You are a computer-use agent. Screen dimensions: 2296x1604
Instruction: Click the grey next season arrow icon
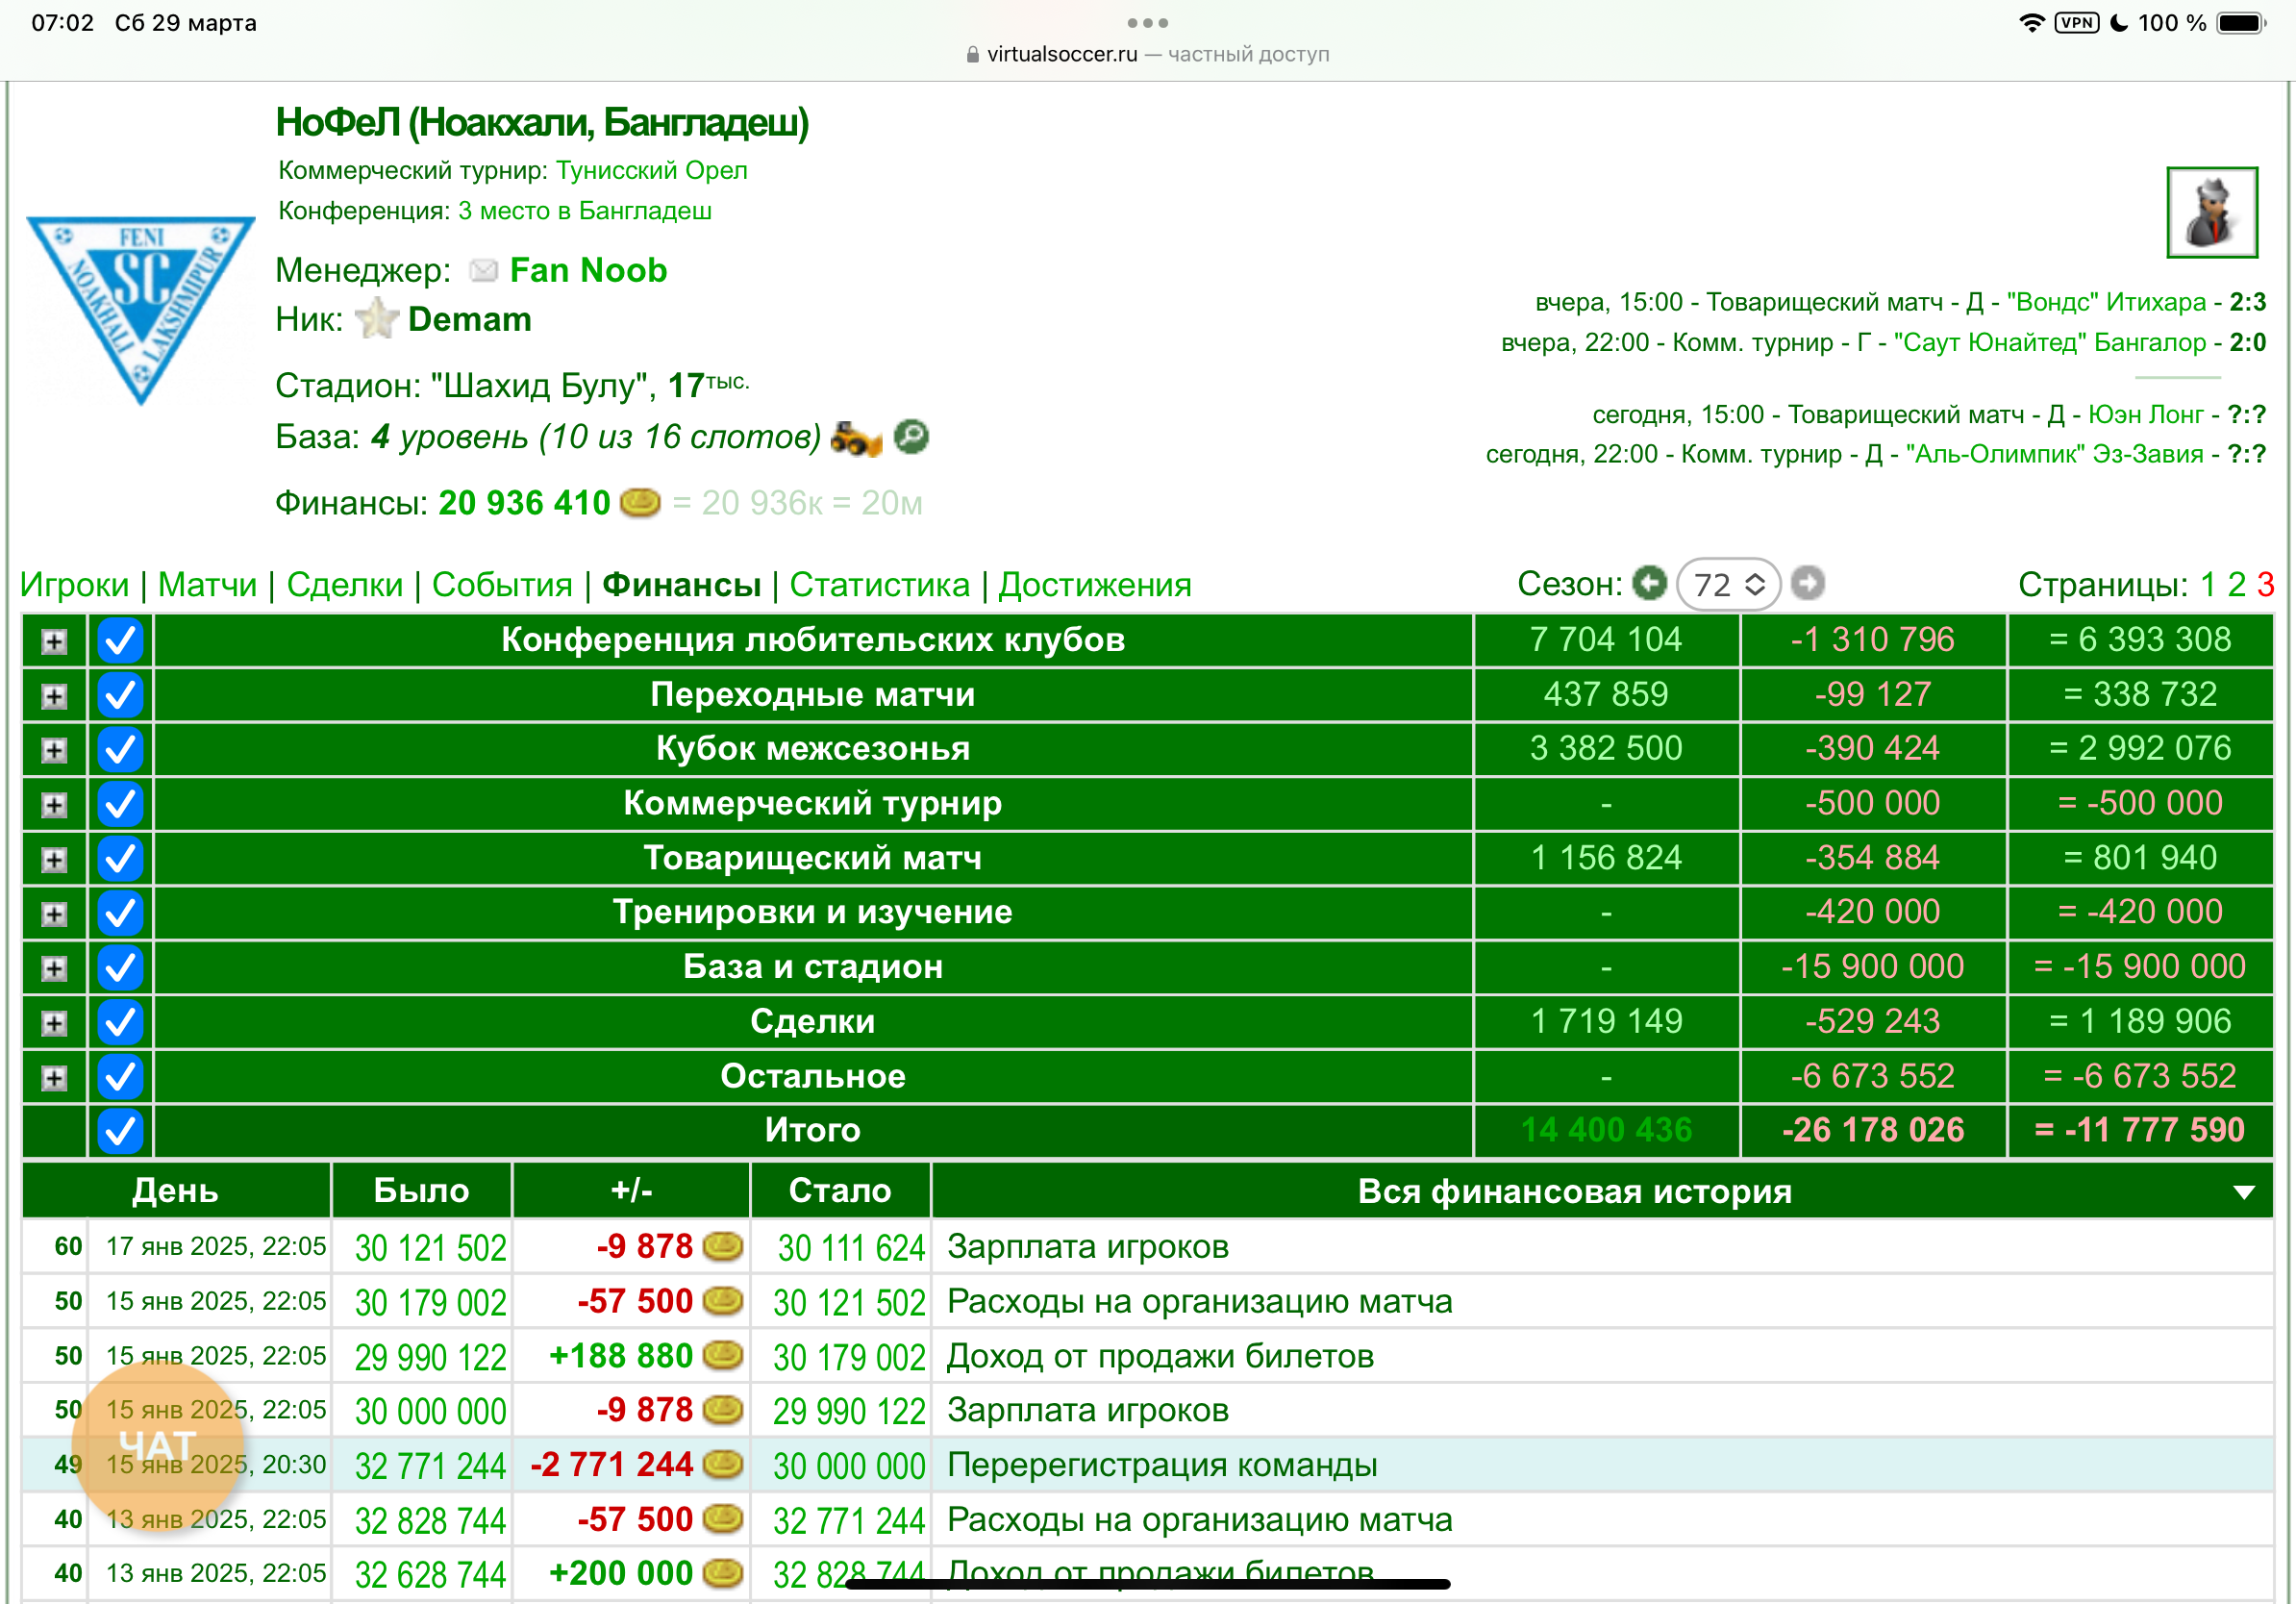pyautogui.click(x=1807, y=583)
